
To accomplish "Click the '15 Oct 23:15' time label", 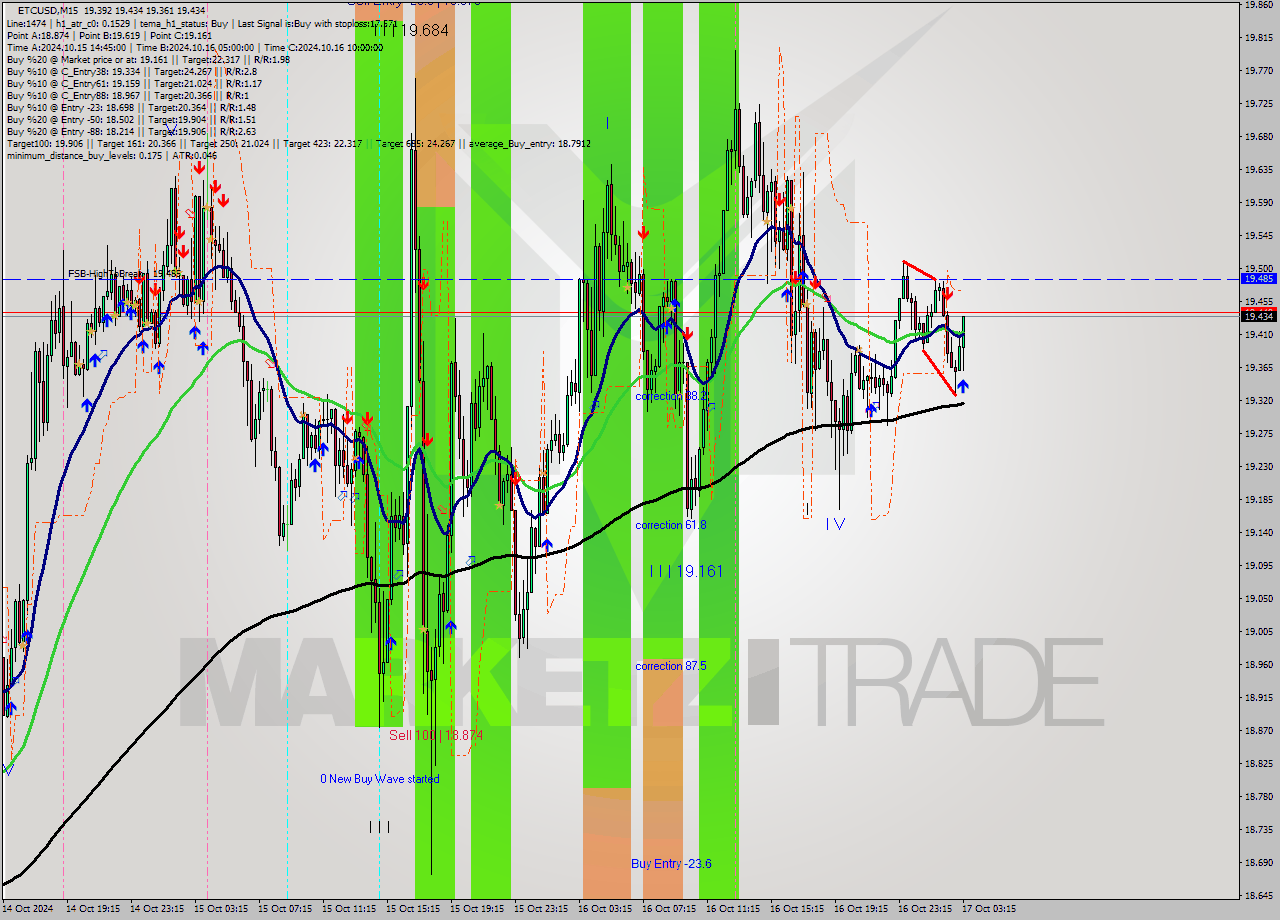I will tap(541, 909).
